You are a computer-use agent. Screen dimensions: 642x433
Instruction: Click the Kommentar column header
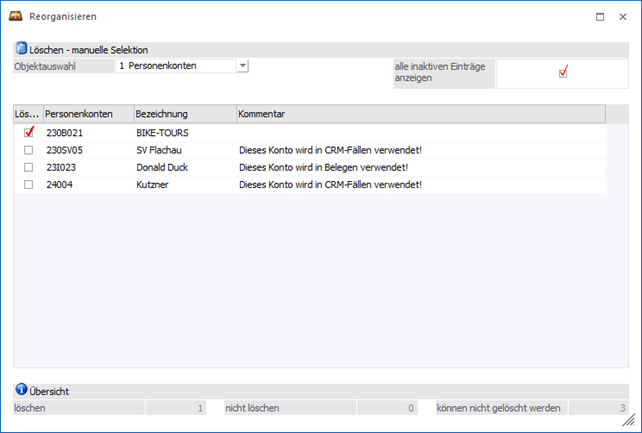pyautogui.click(x=420, y=114)
